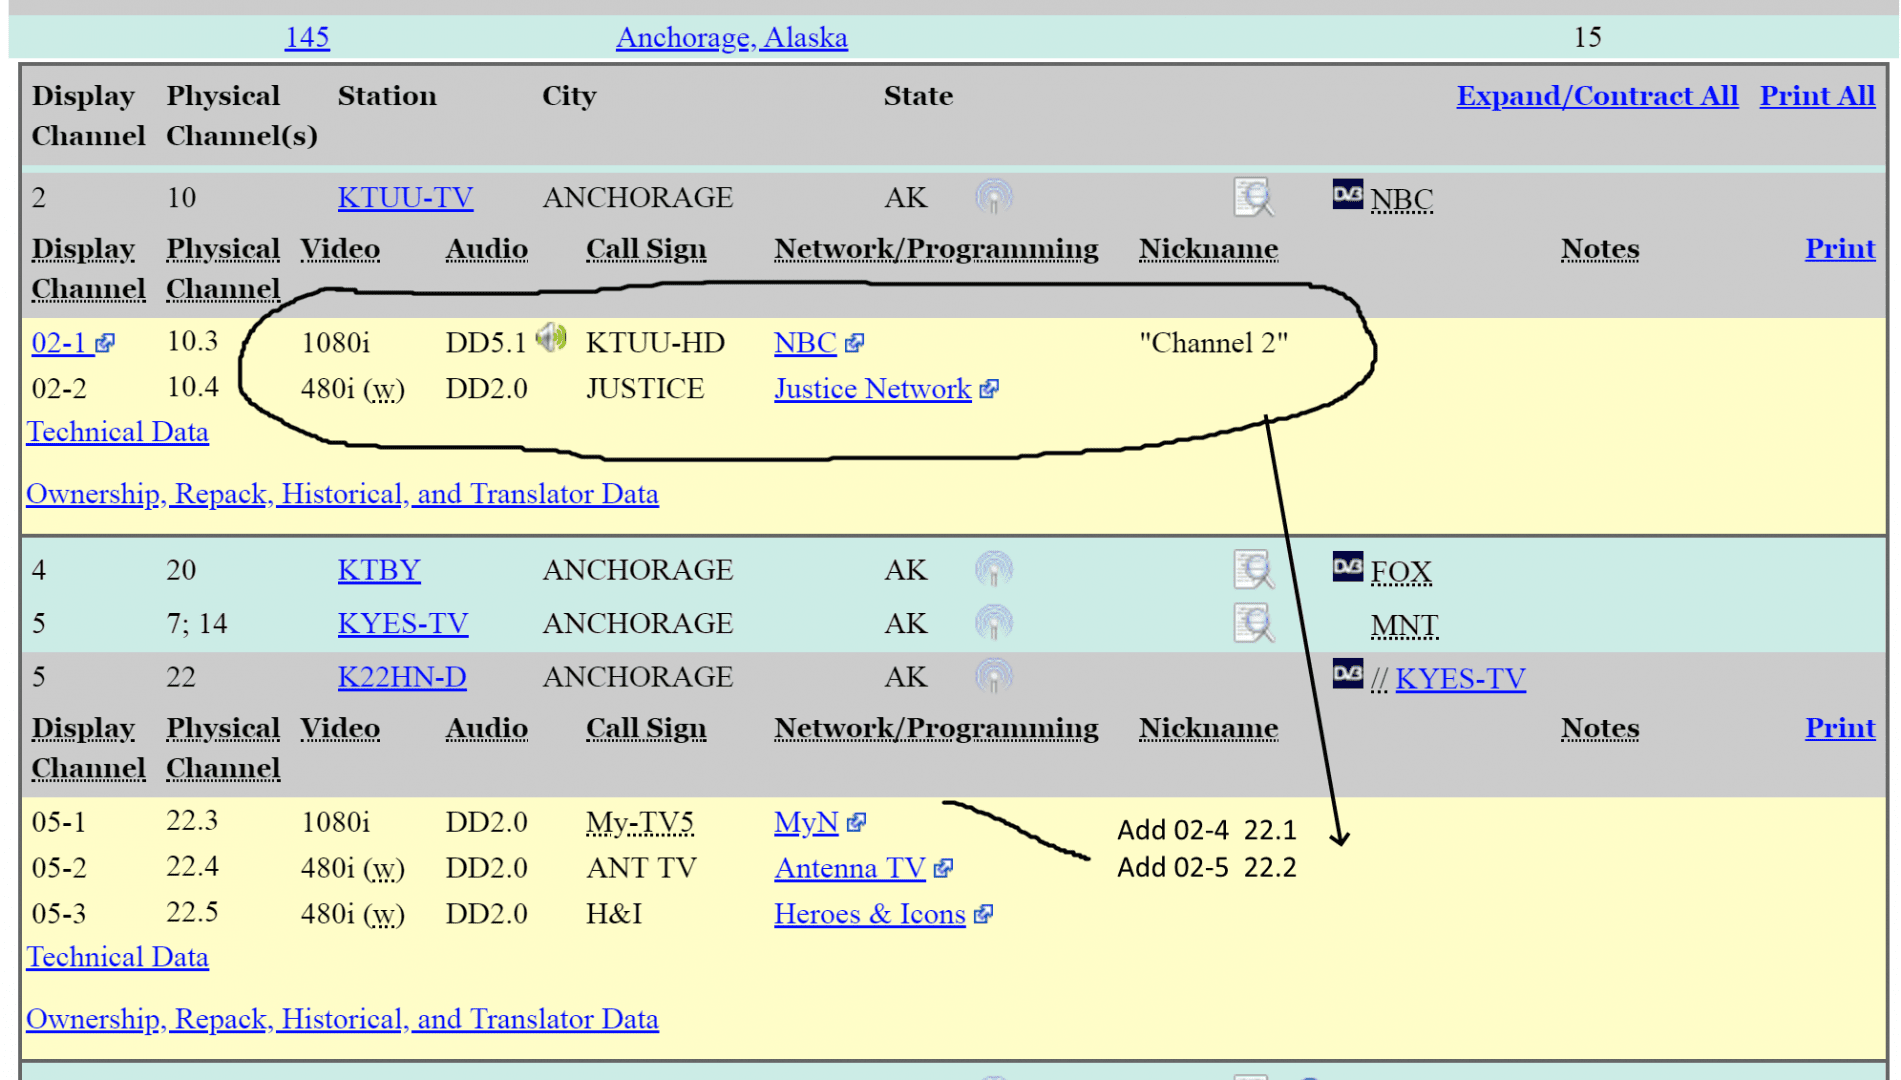Click the MNT affiliation label
Screen dimensions: 1901x1080
(x=1404, y=625)
